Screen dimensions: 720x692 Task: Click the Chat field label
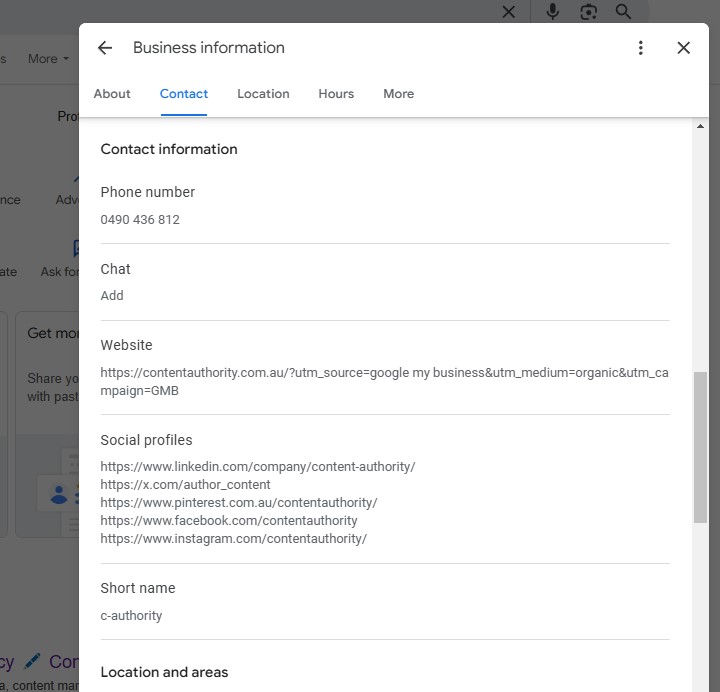(x=115, y=269)
